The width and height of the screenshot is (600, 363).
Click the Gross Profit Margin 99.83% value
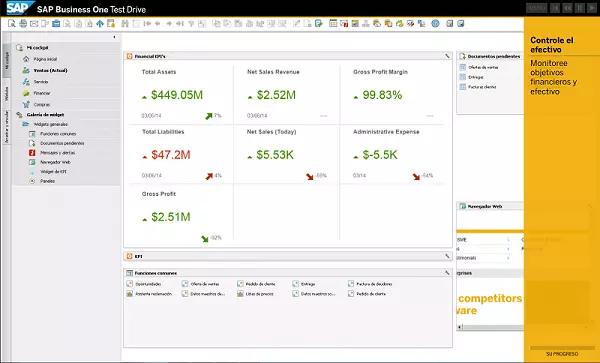tap(382, 95)
